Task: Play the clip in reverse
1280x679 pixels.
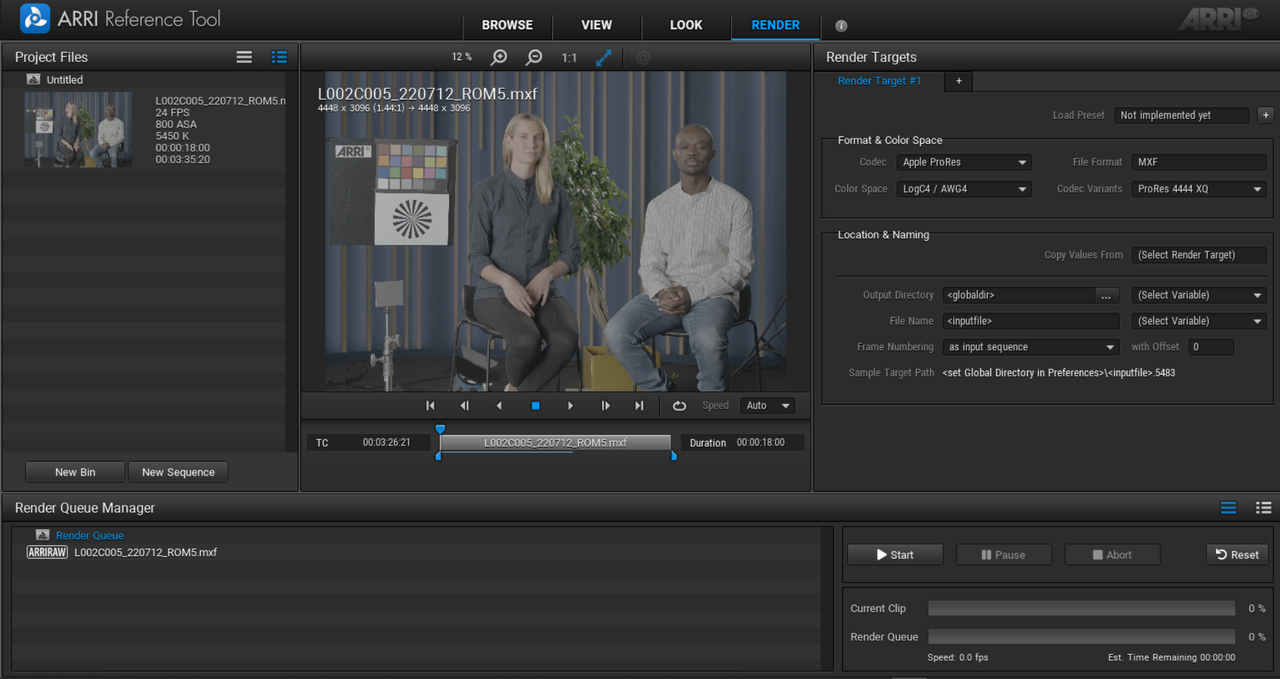Action: 500,406
